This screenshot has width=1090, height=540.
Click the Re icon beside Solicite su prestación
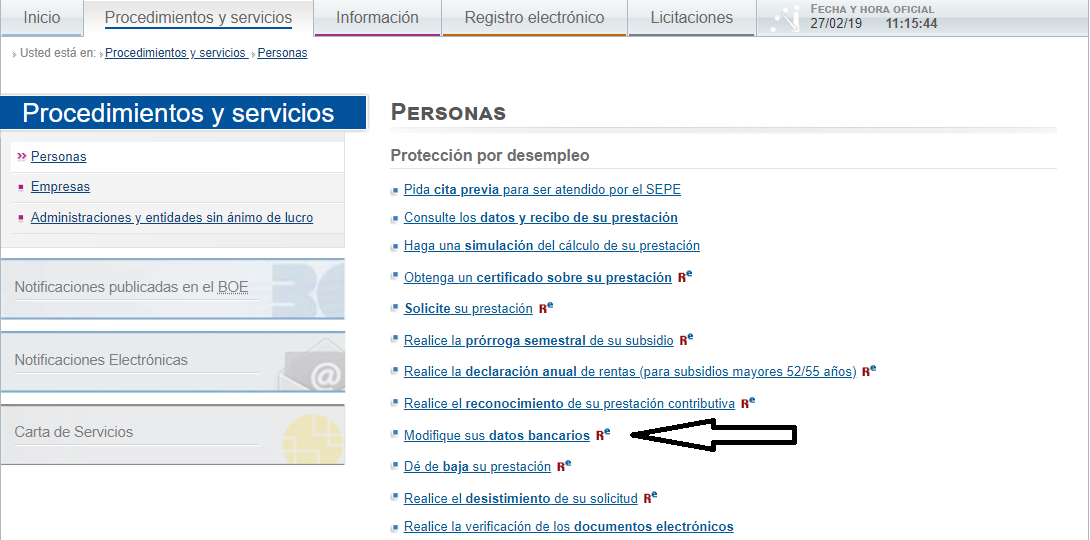click(546, 308)
